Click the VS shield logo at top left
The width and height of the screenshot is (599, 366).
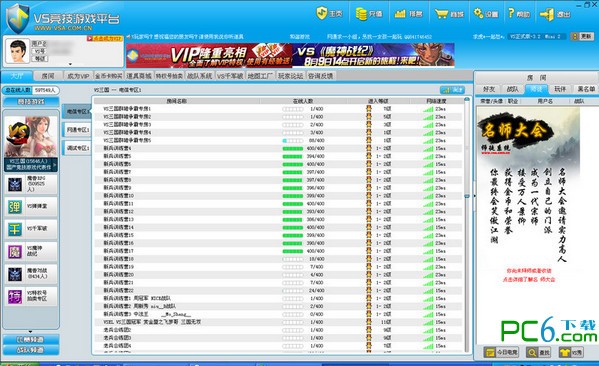[18, 18]
